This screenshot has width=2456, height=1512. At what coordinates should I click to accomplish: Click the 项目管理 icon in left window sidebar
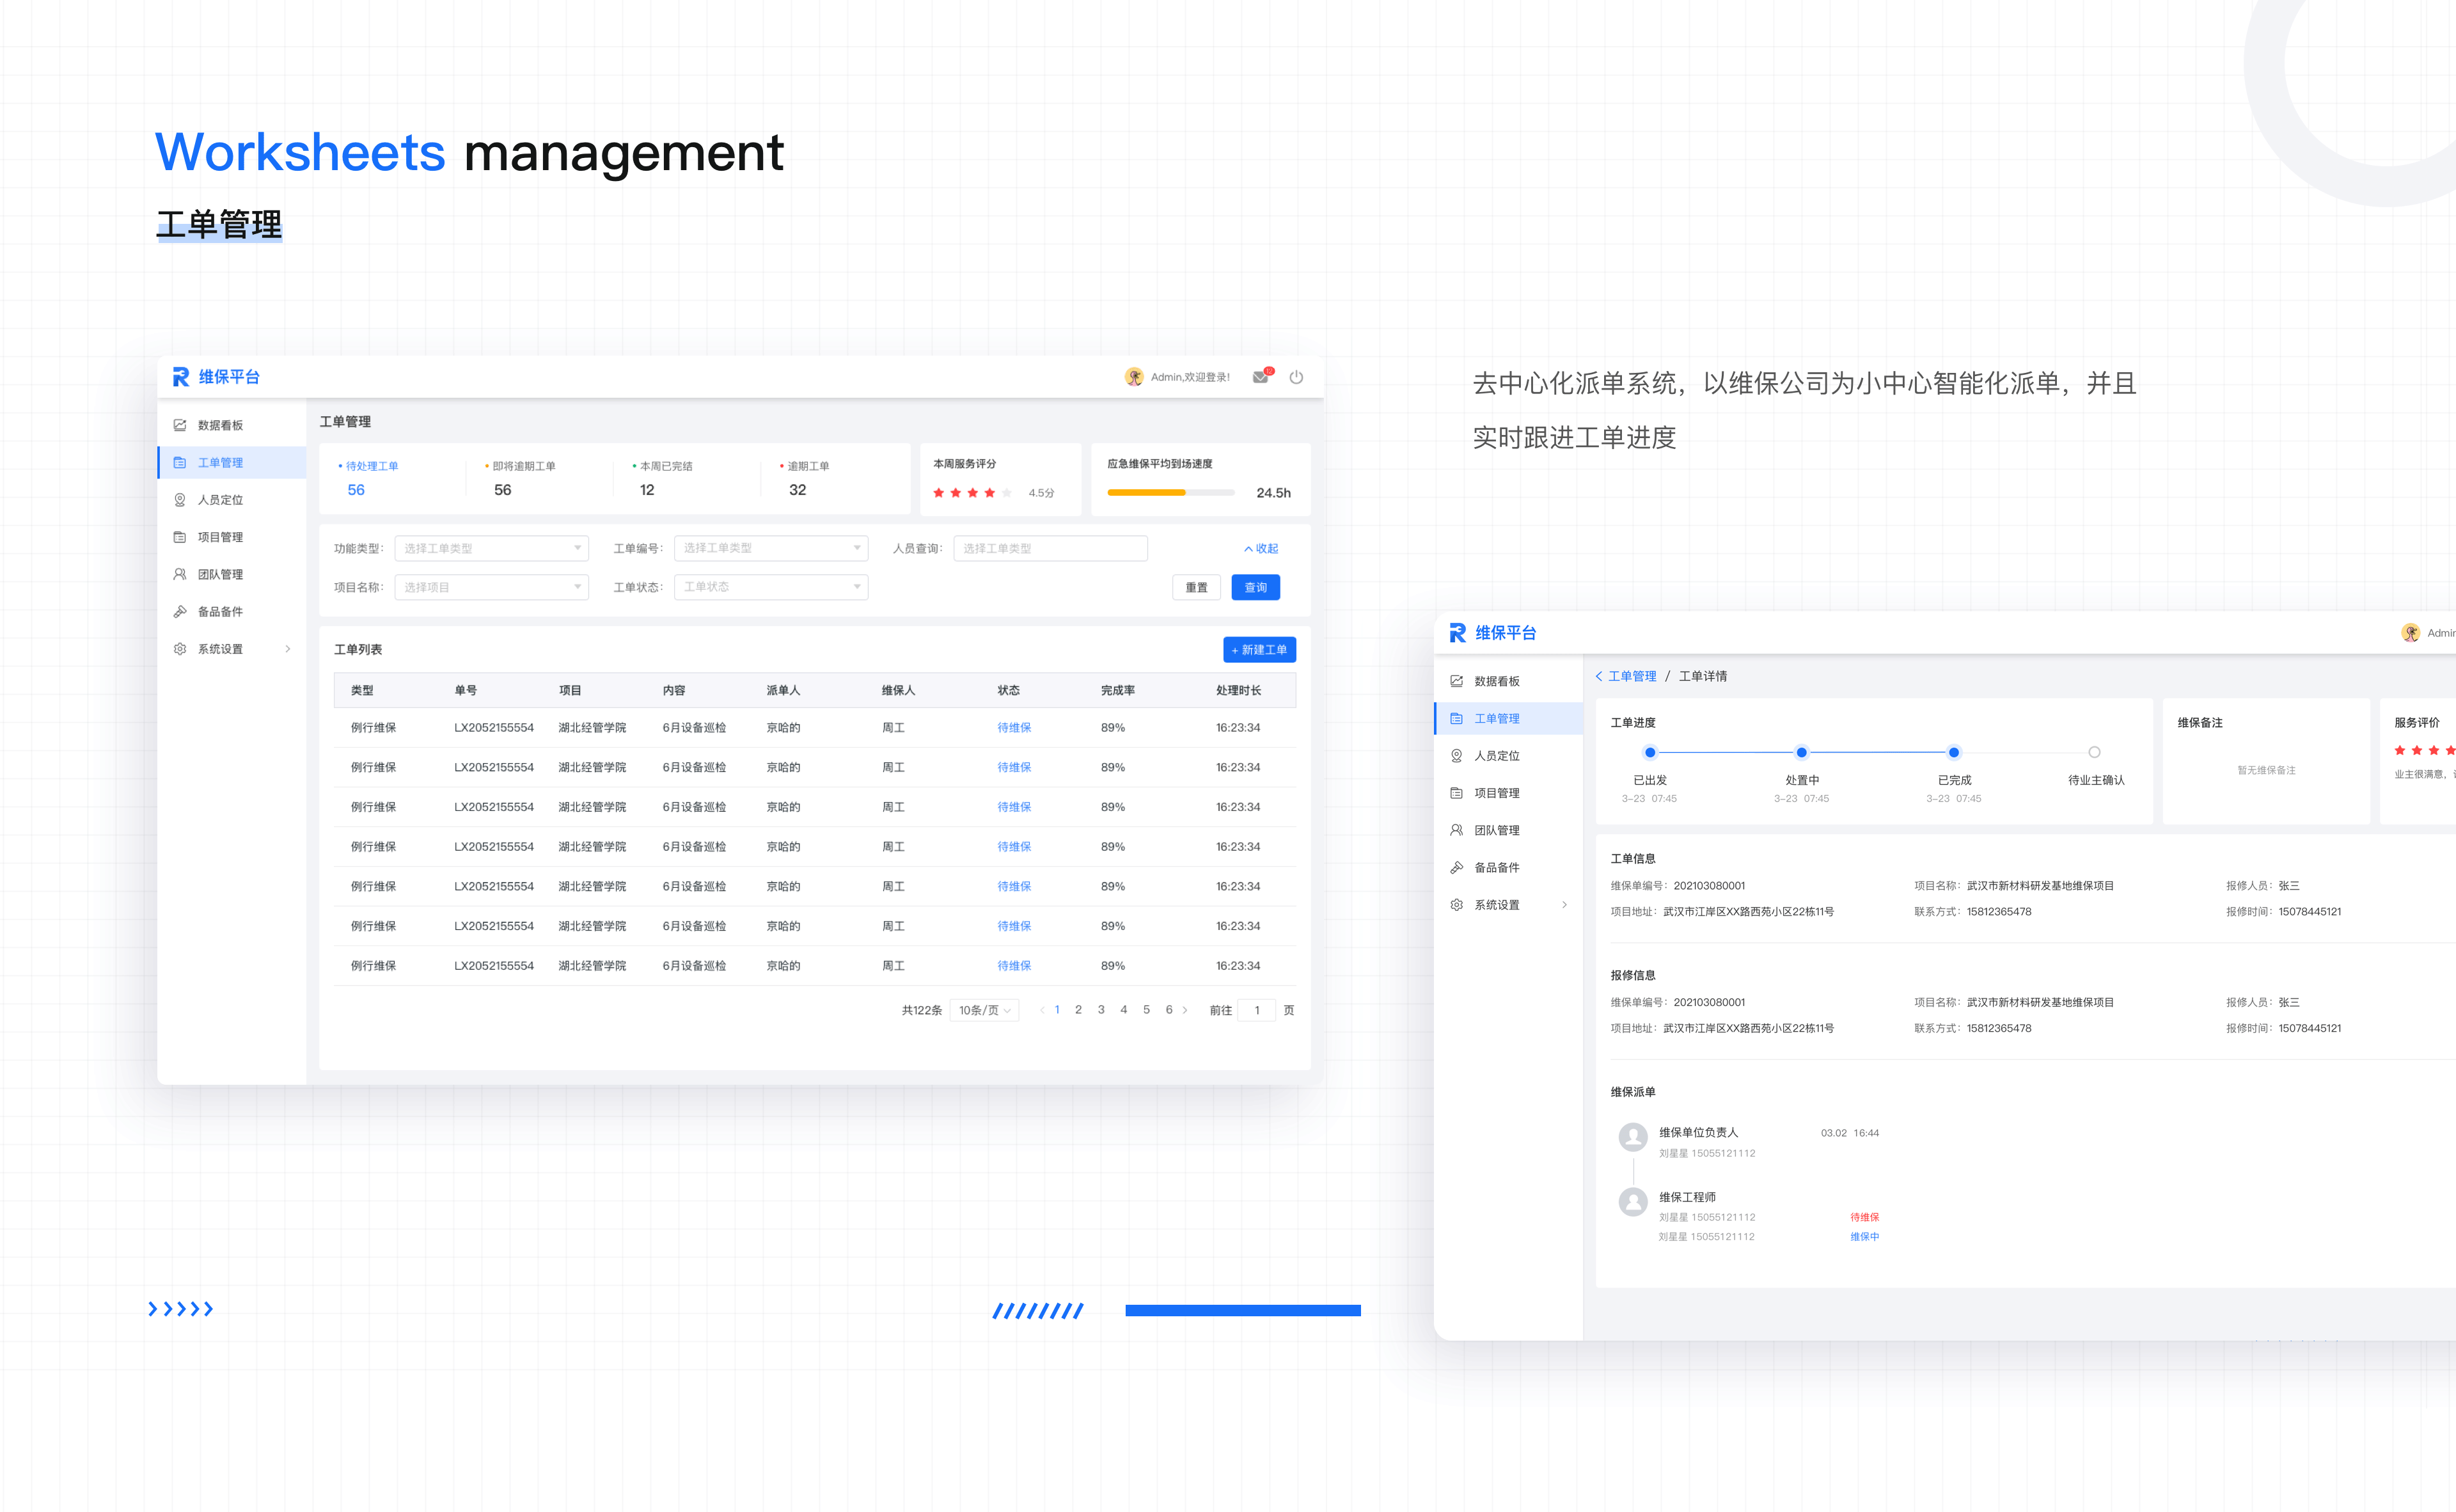[180, 537]
